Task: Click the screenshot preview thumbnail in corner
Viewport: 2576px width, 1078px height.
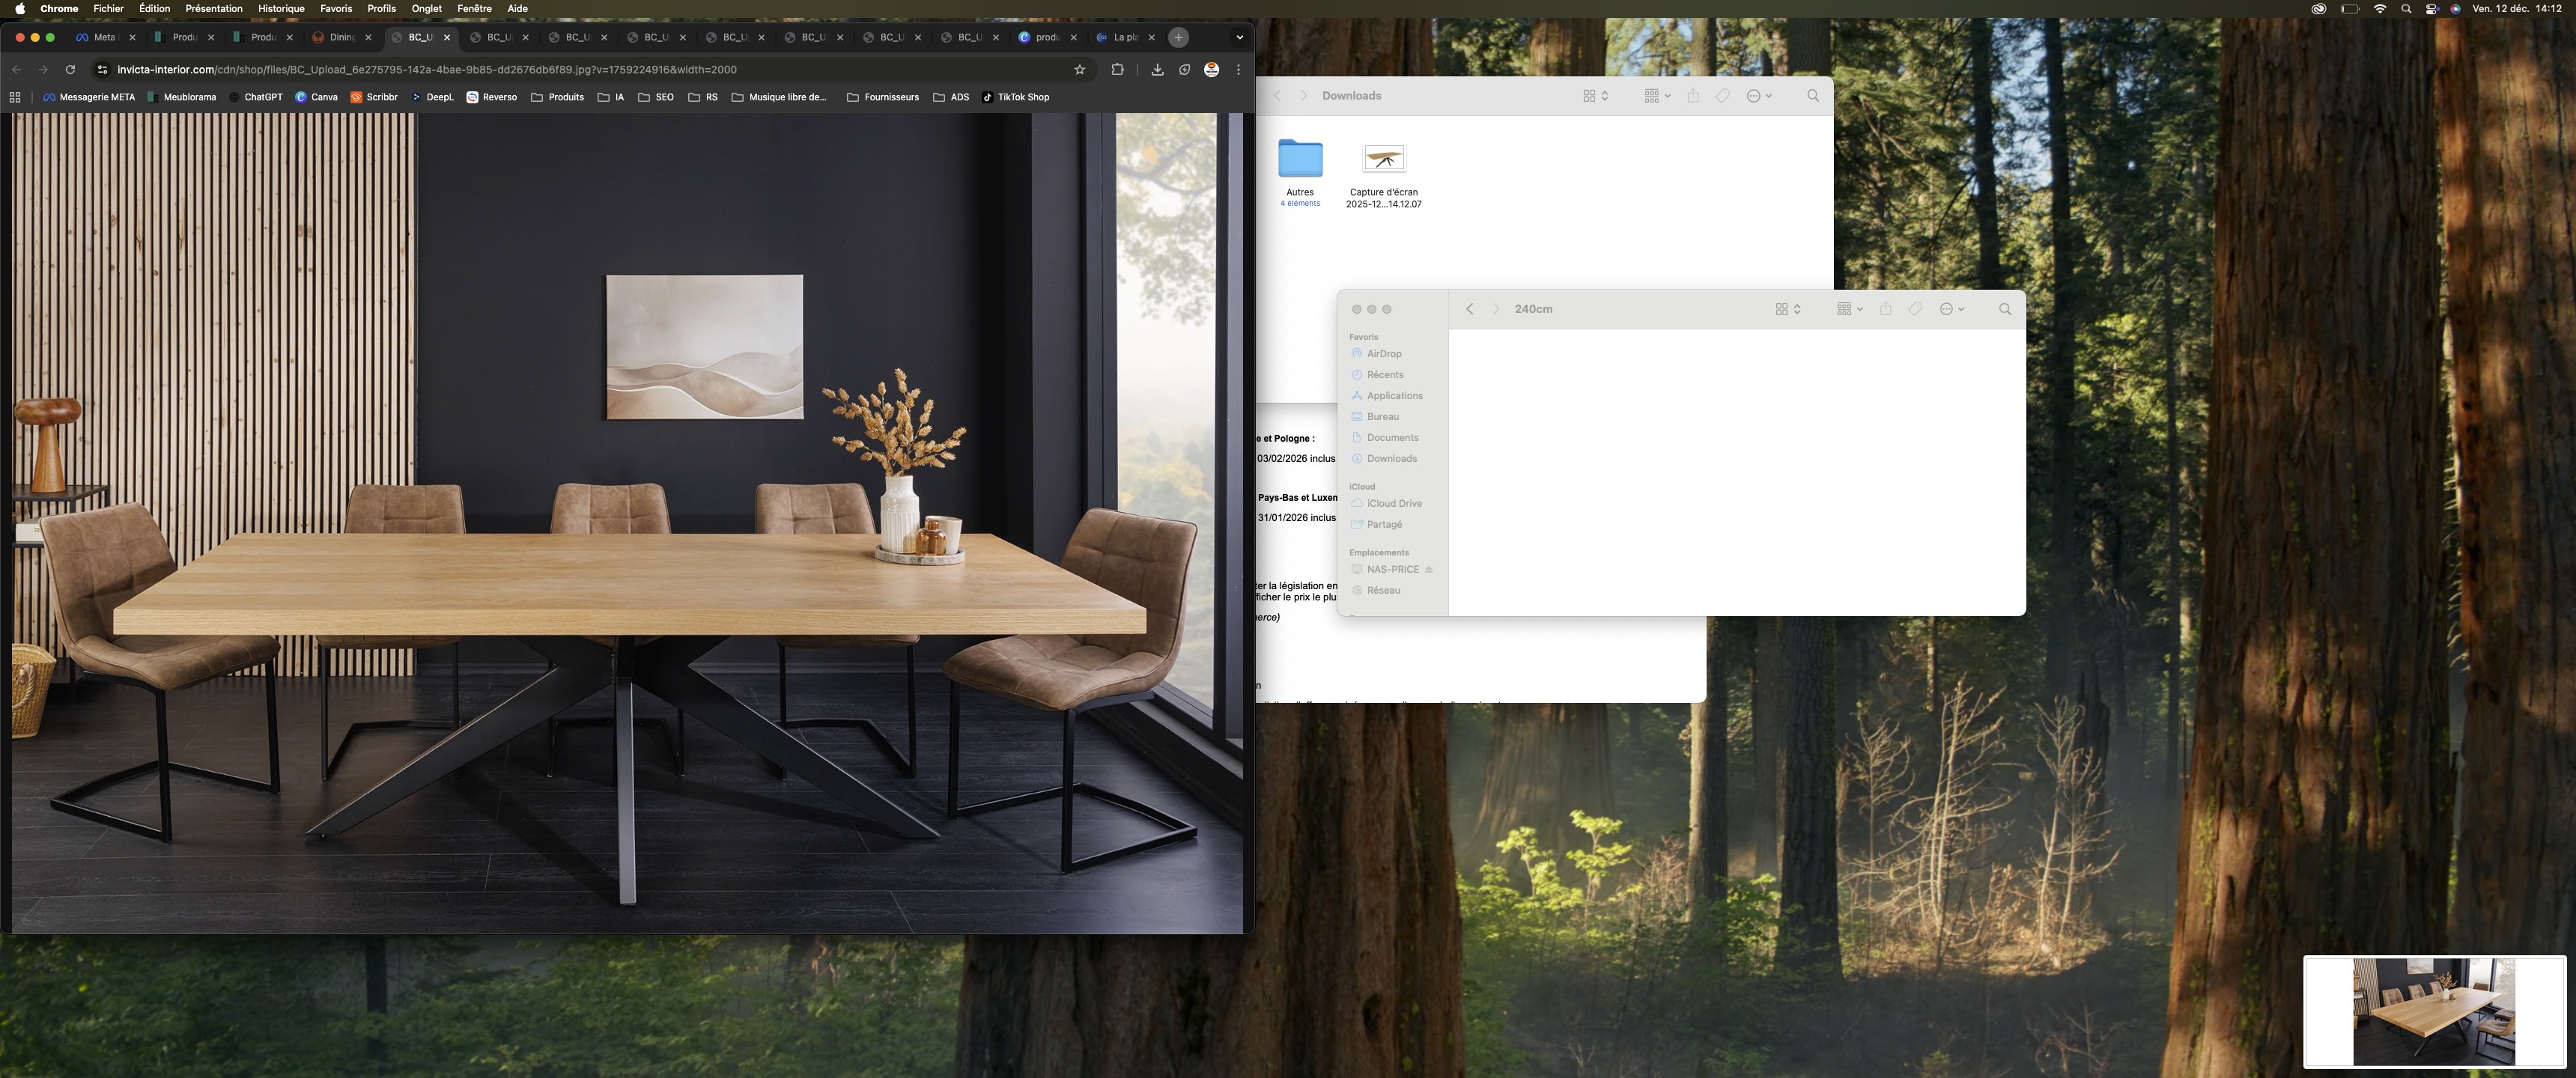Action: pos(2433,1011)
